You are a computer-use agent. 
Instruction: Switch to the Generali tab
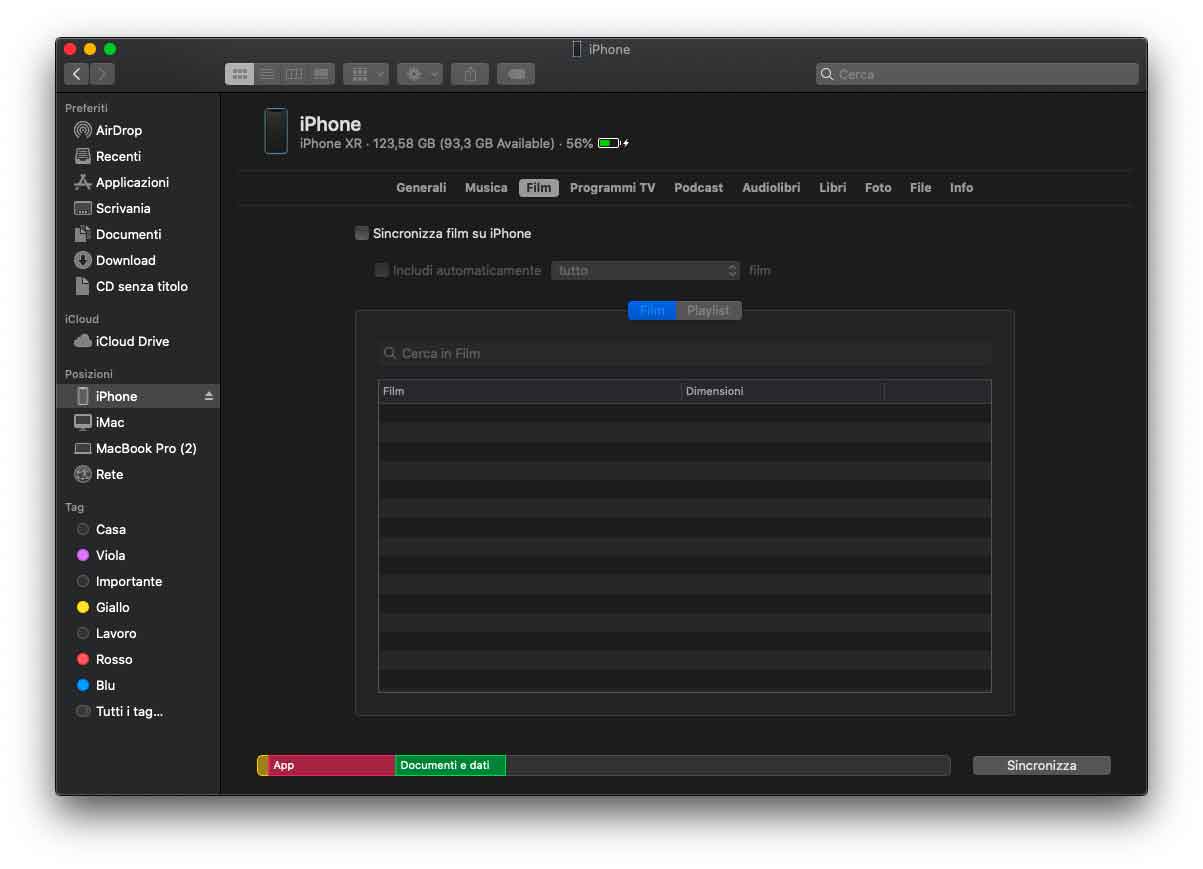[421, 188]
